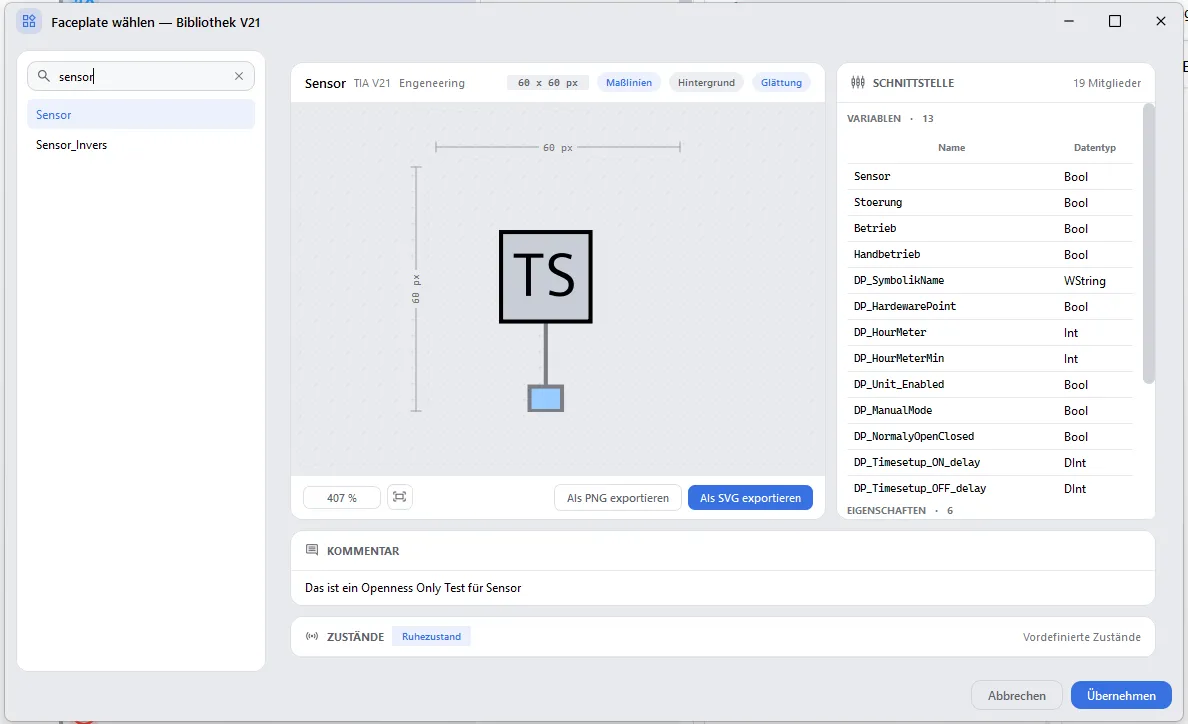The height and width of the screenshot is (724, 1188).
Task: Click Als SVG exportieren button
Action: coord(750,498)
